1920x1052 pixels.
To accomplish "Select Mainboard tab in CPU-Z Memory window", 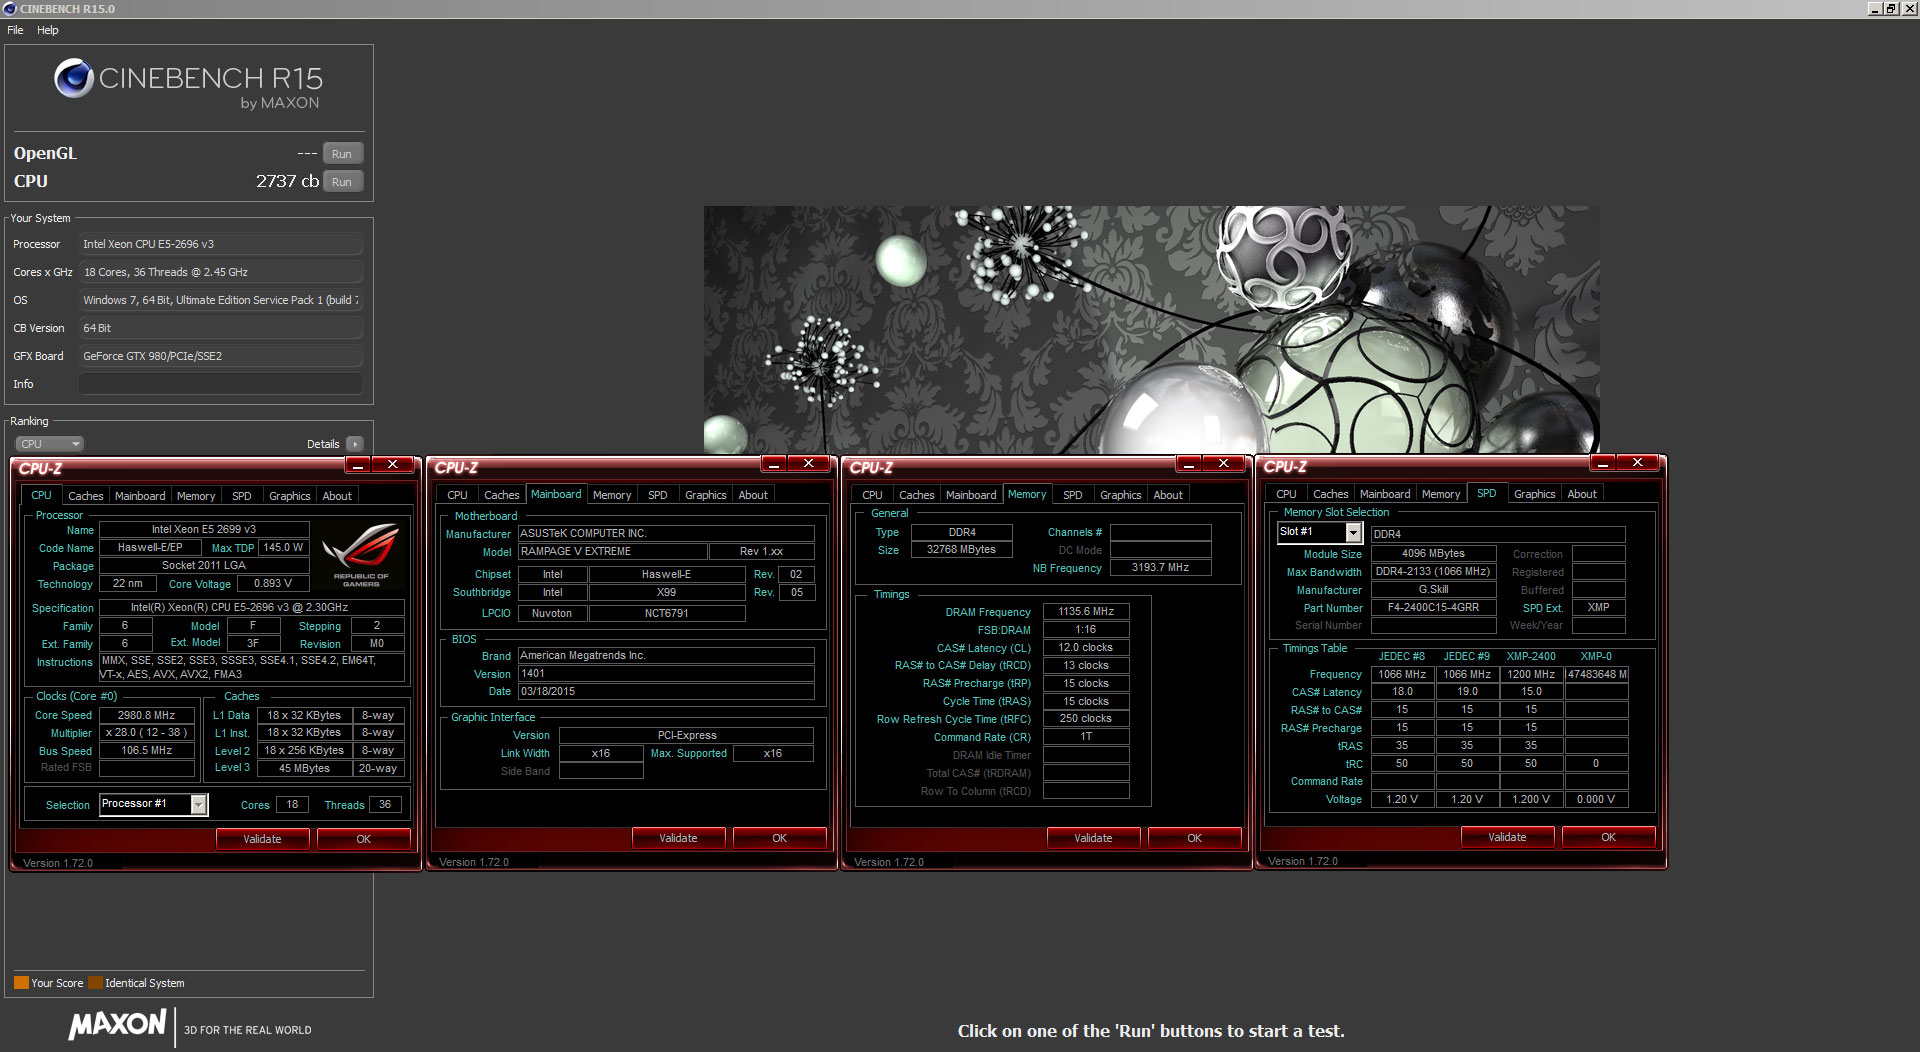I will (x=971, y=495).
